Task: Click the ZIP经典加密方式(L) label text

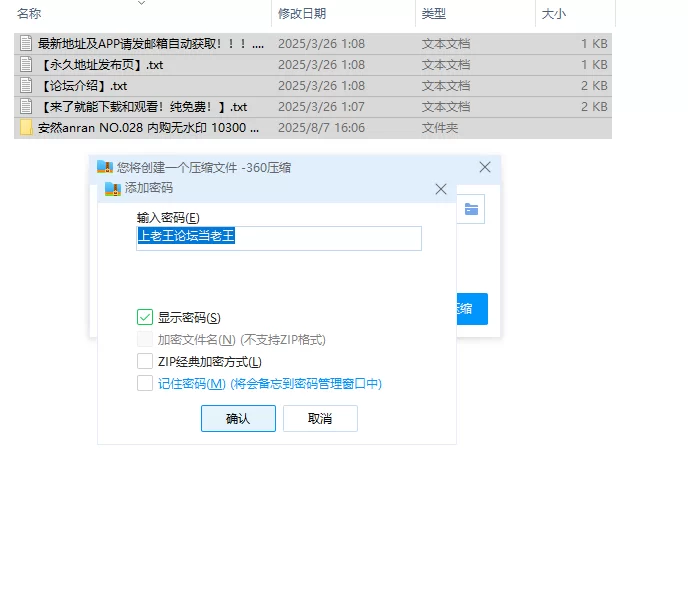Action: click(x=210, y=362)
